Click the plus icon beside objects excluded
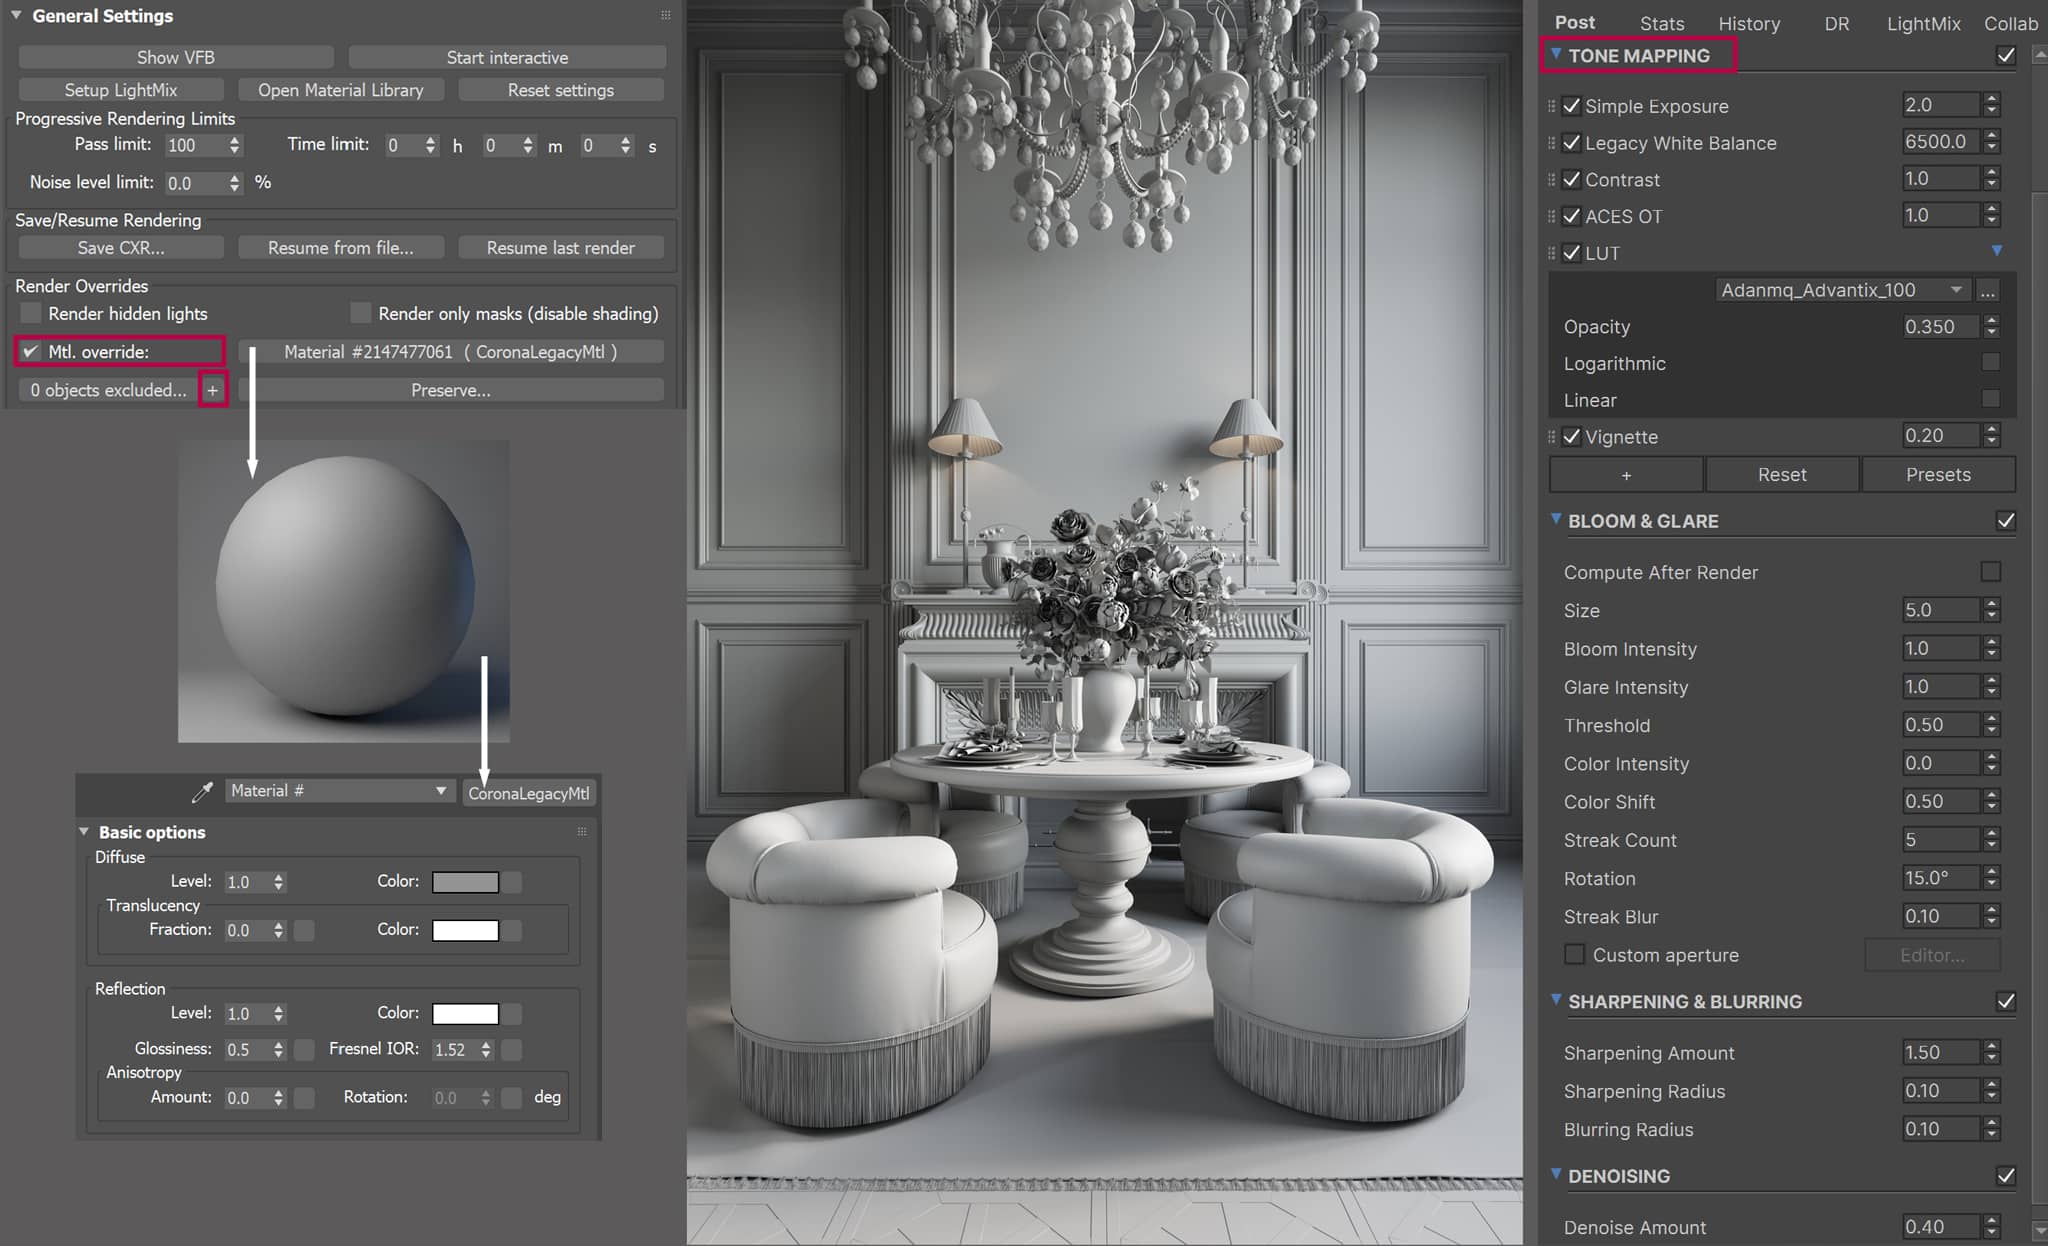 212,390
